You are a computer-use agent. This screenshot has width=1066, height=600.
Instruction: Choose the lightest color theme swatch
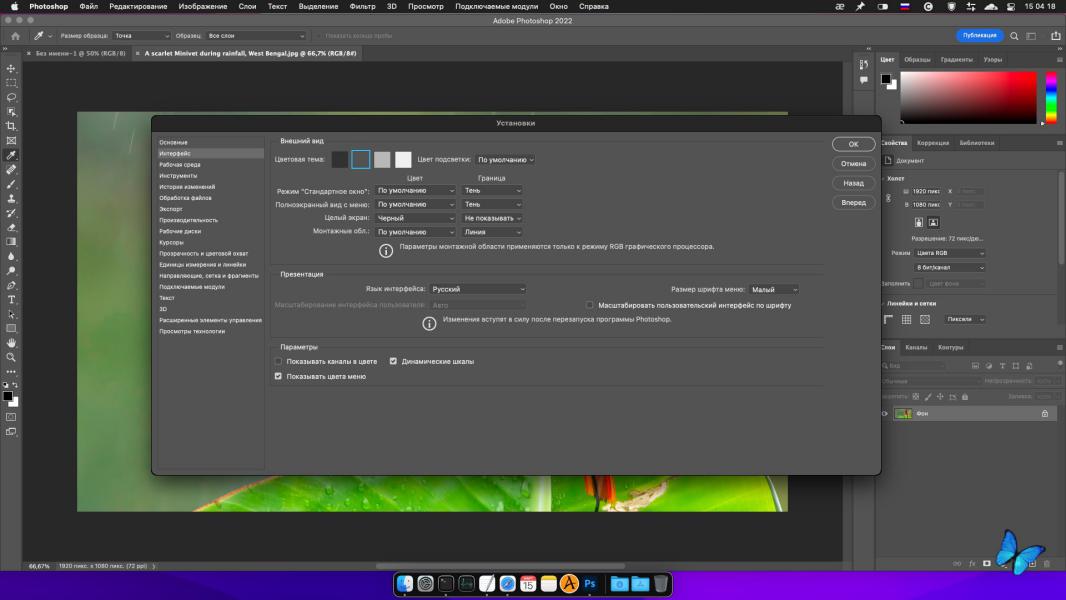(x=403, y=159)
